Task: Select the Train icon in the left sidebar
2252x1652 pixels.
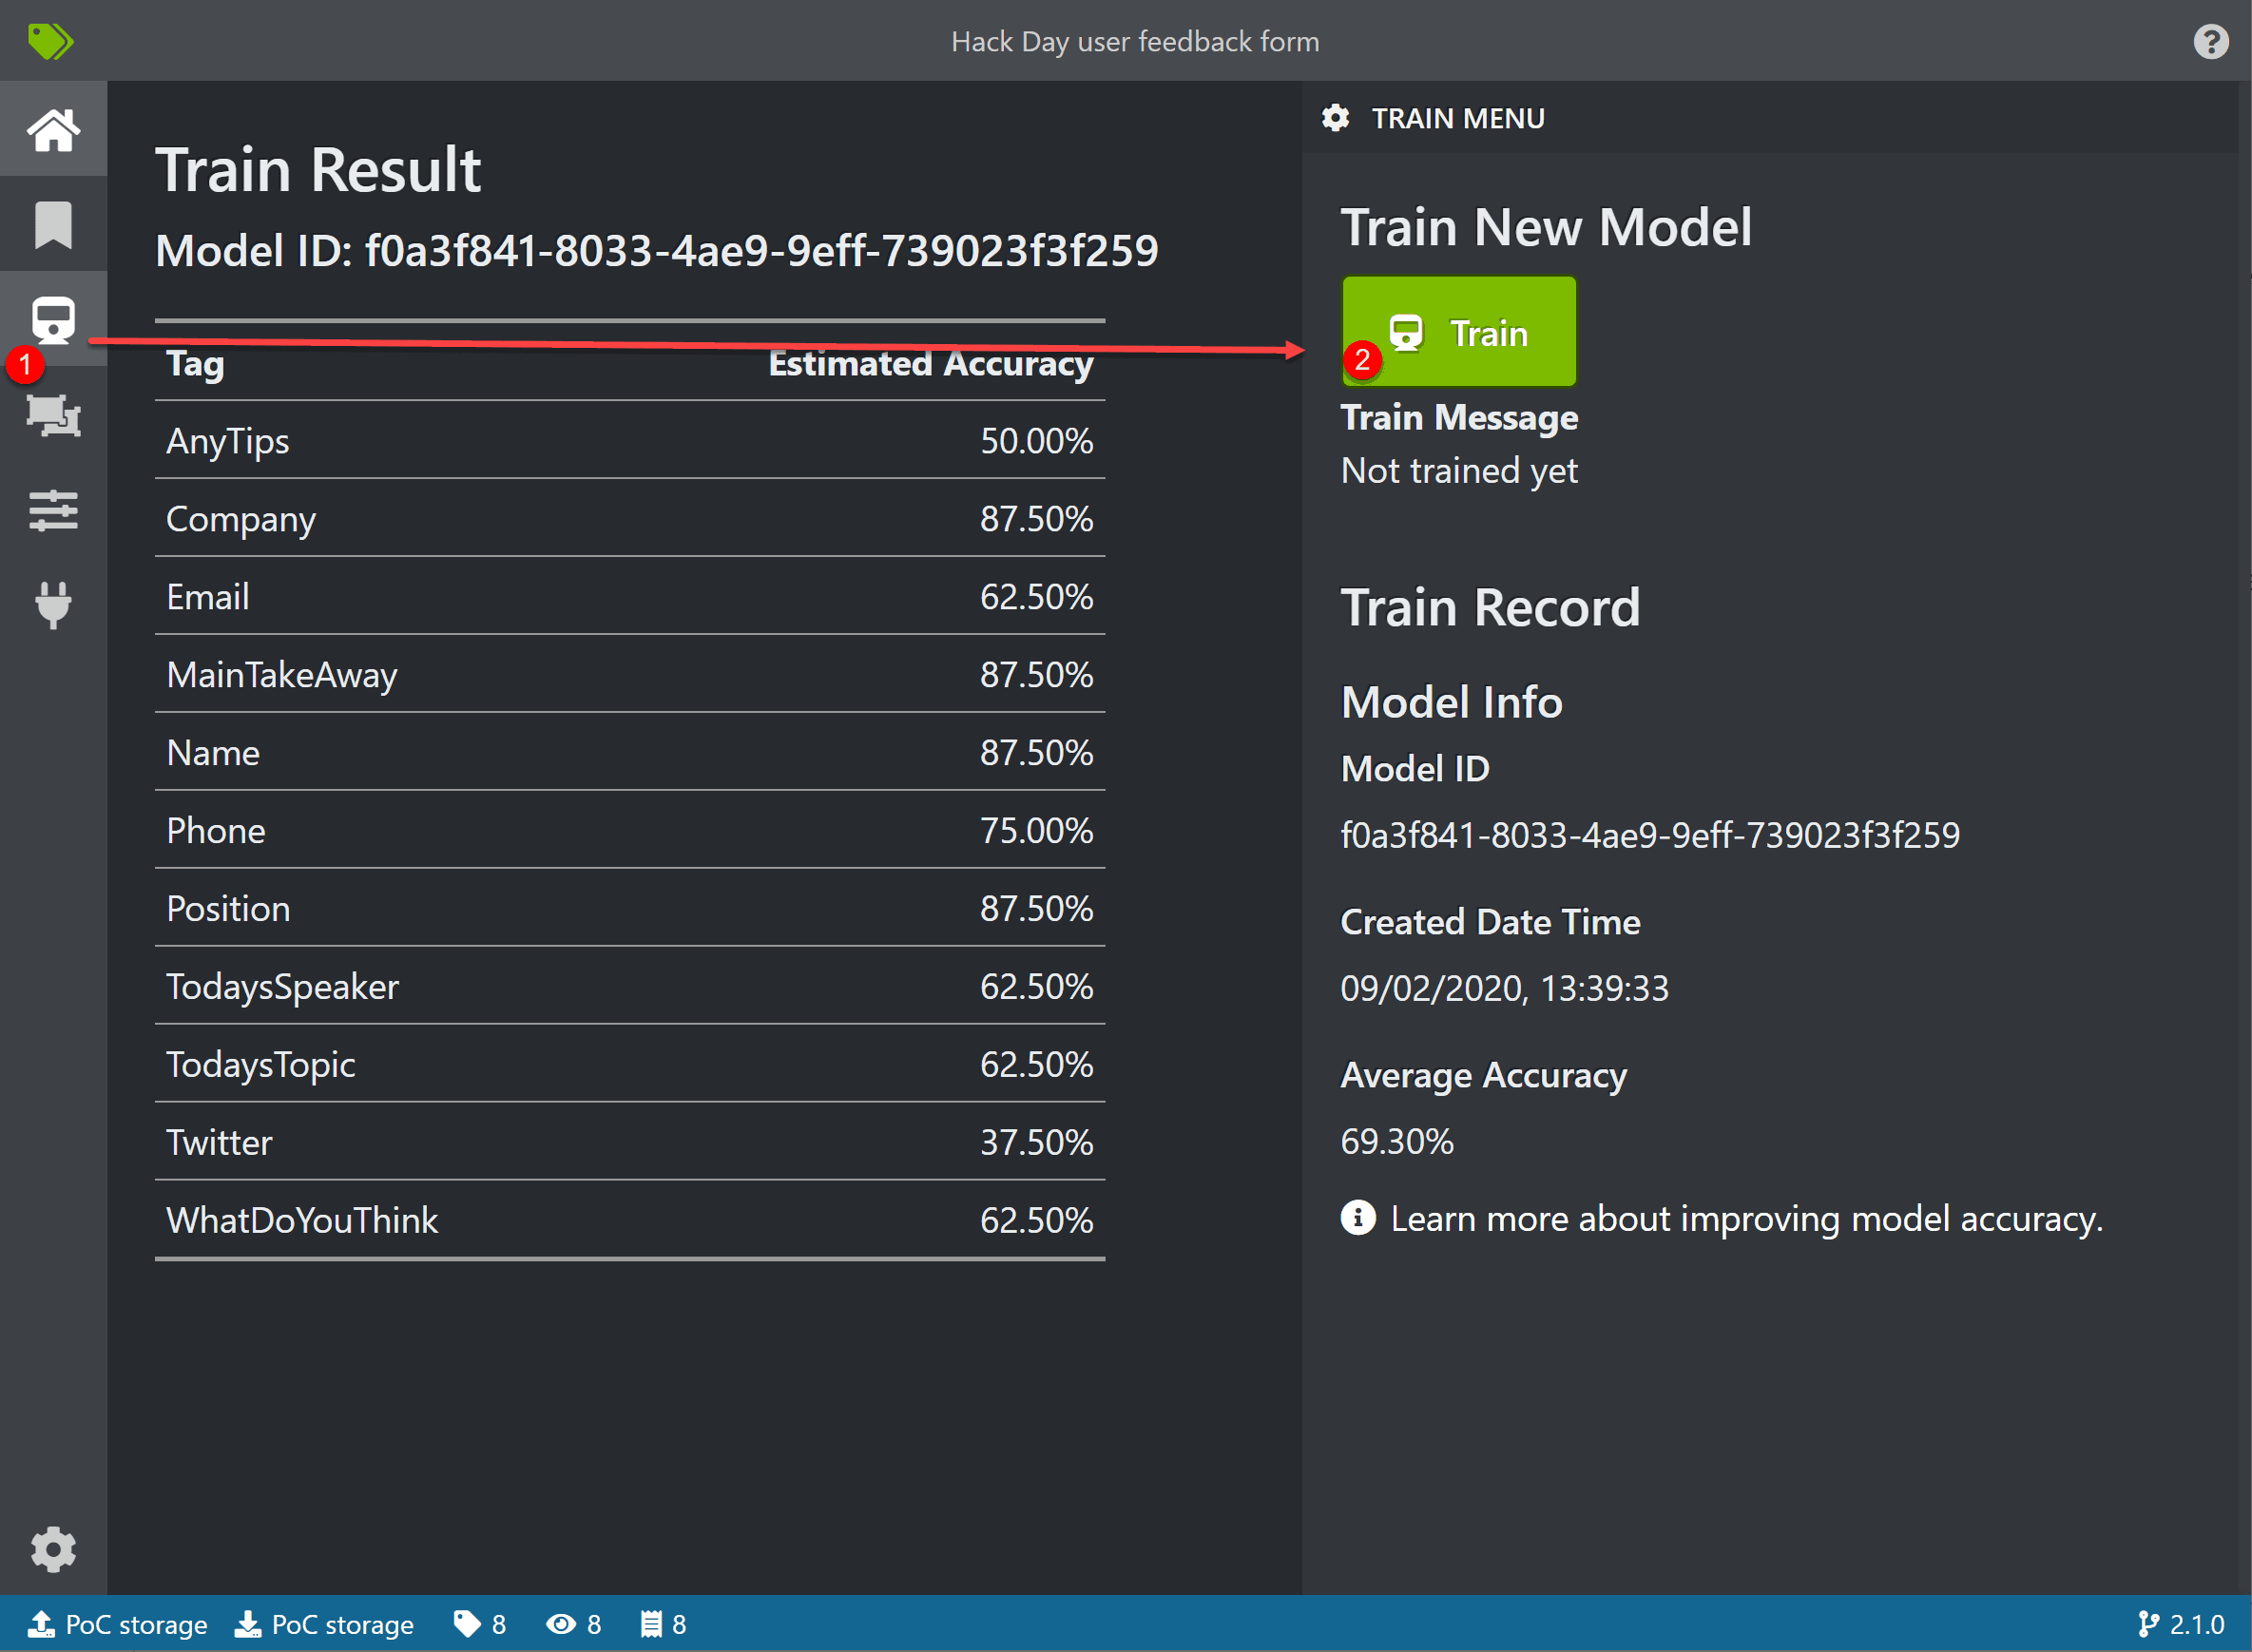Action: 54,320
